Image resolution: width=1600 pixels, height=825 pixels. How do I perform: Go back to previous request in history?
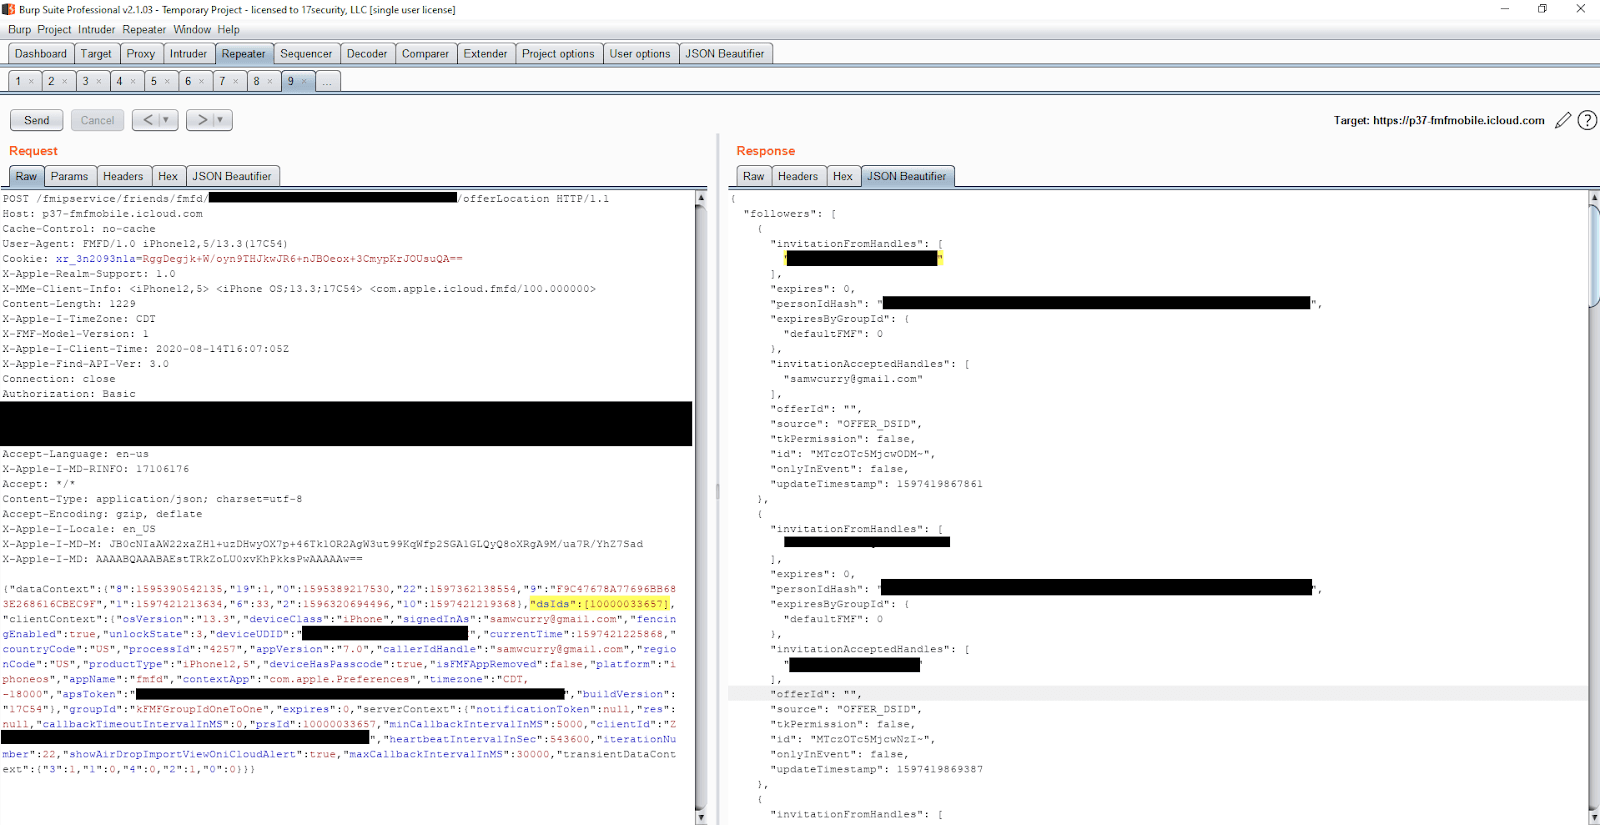(148, 120)
